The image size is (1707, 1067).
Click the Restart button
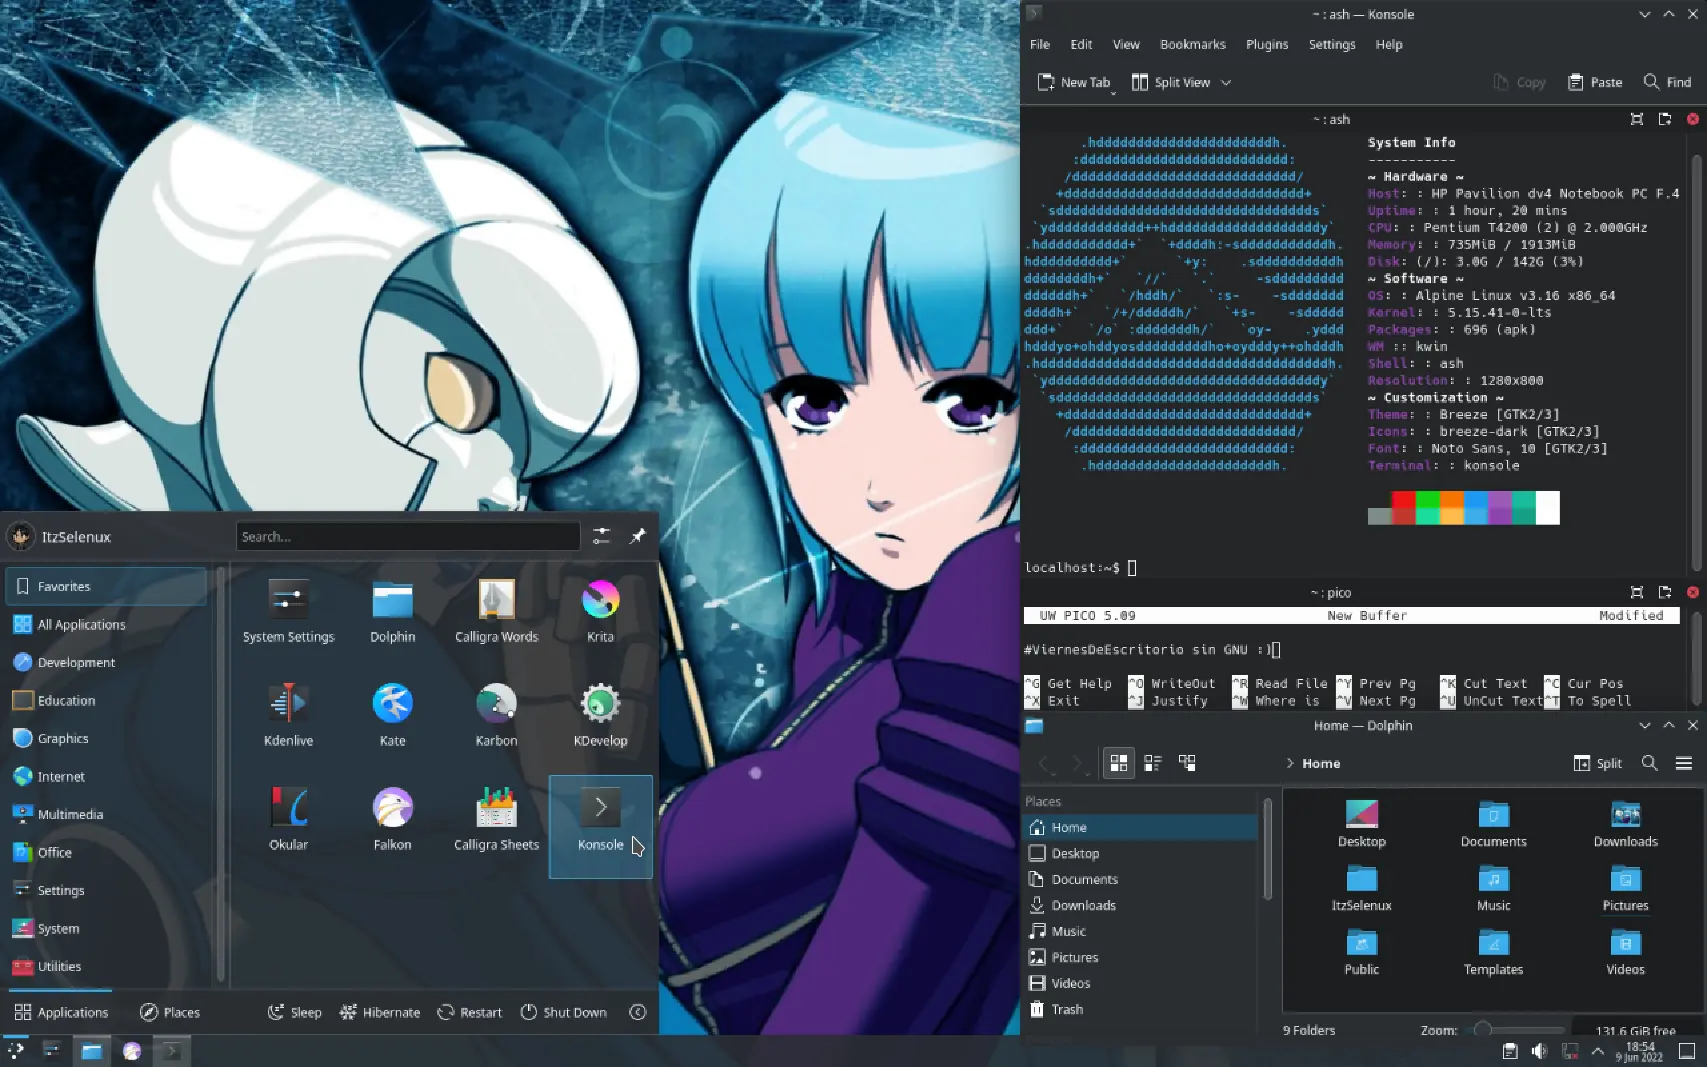tap(469, 1012)
